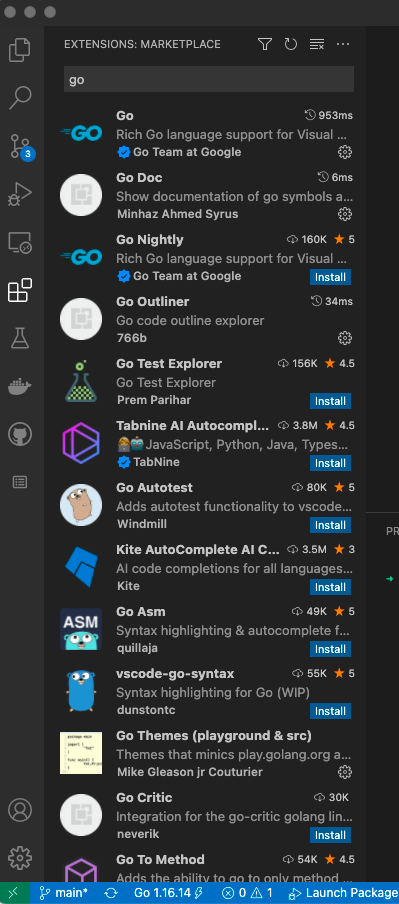Select publisher 'Mike Gleason jr Couturier'
Screen dimensions: 399x904
[190, 772]
